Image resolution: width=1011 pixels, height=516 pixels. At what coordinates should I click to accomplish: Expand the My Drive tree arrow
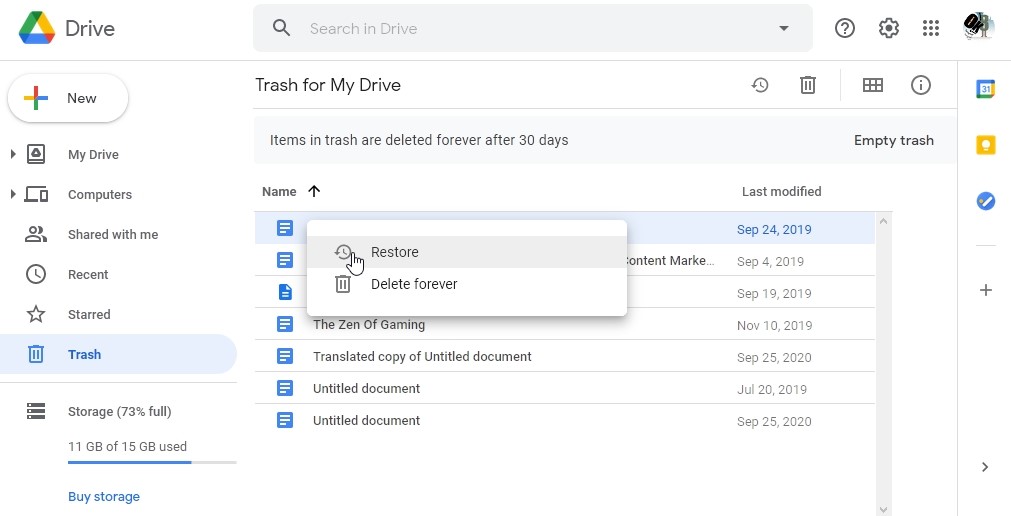point(13,154)
